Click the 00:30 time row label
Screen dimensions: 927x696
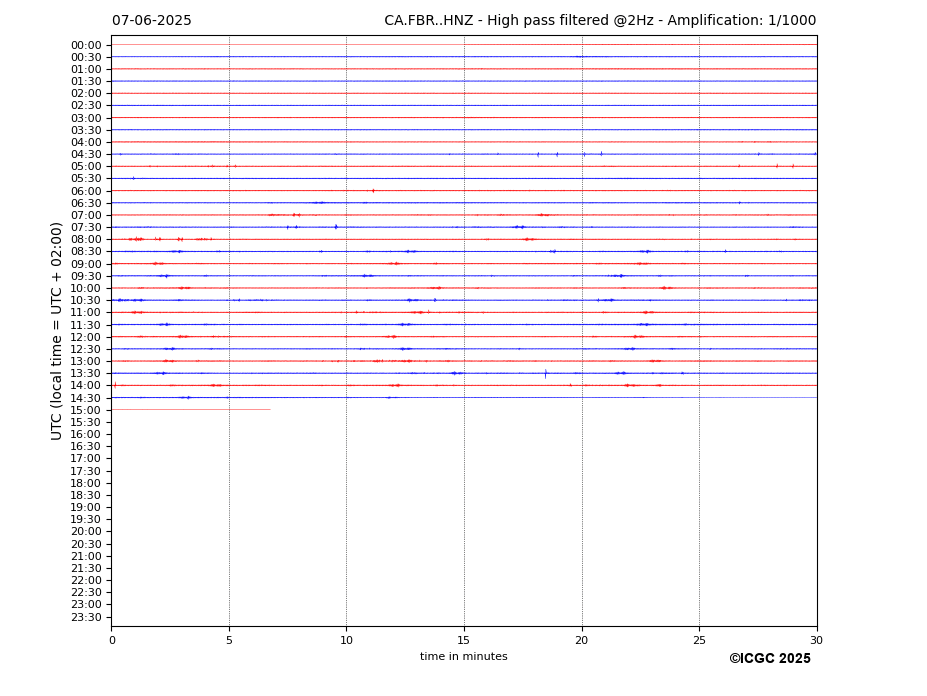click(86, 57)
